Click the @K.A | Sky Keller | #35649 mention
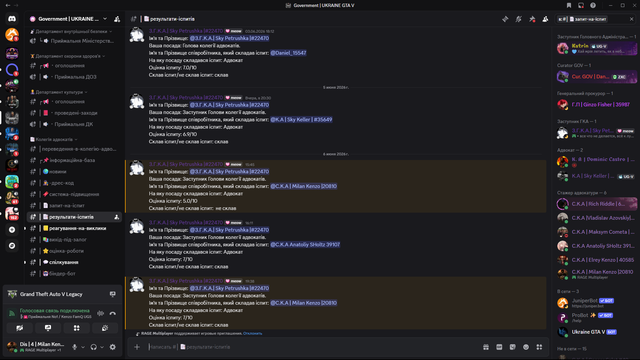 coord(301,120)
